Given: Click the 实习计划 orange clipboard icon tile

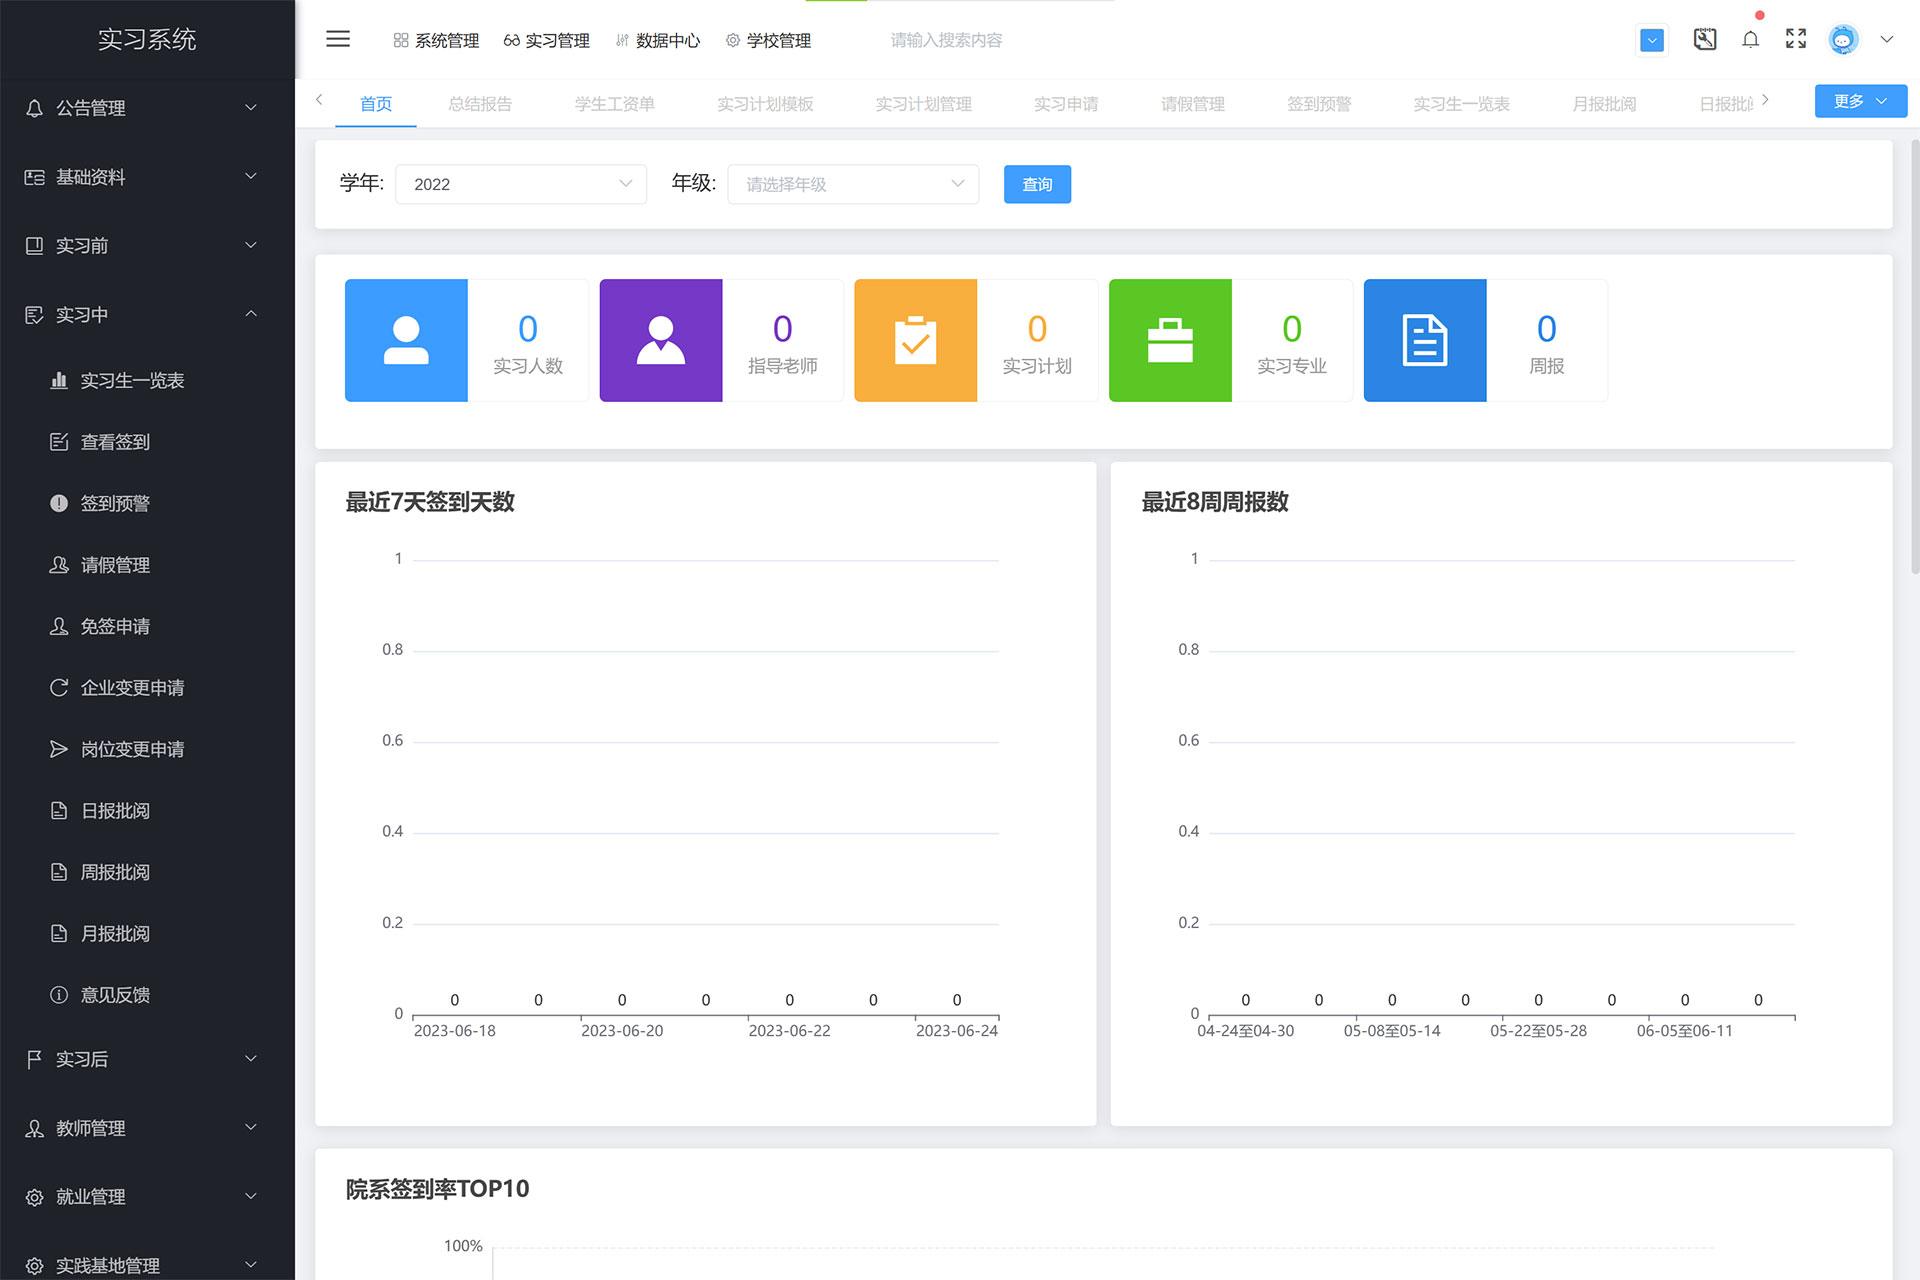Looking at the screenshot, I should [x=915, y=340].
